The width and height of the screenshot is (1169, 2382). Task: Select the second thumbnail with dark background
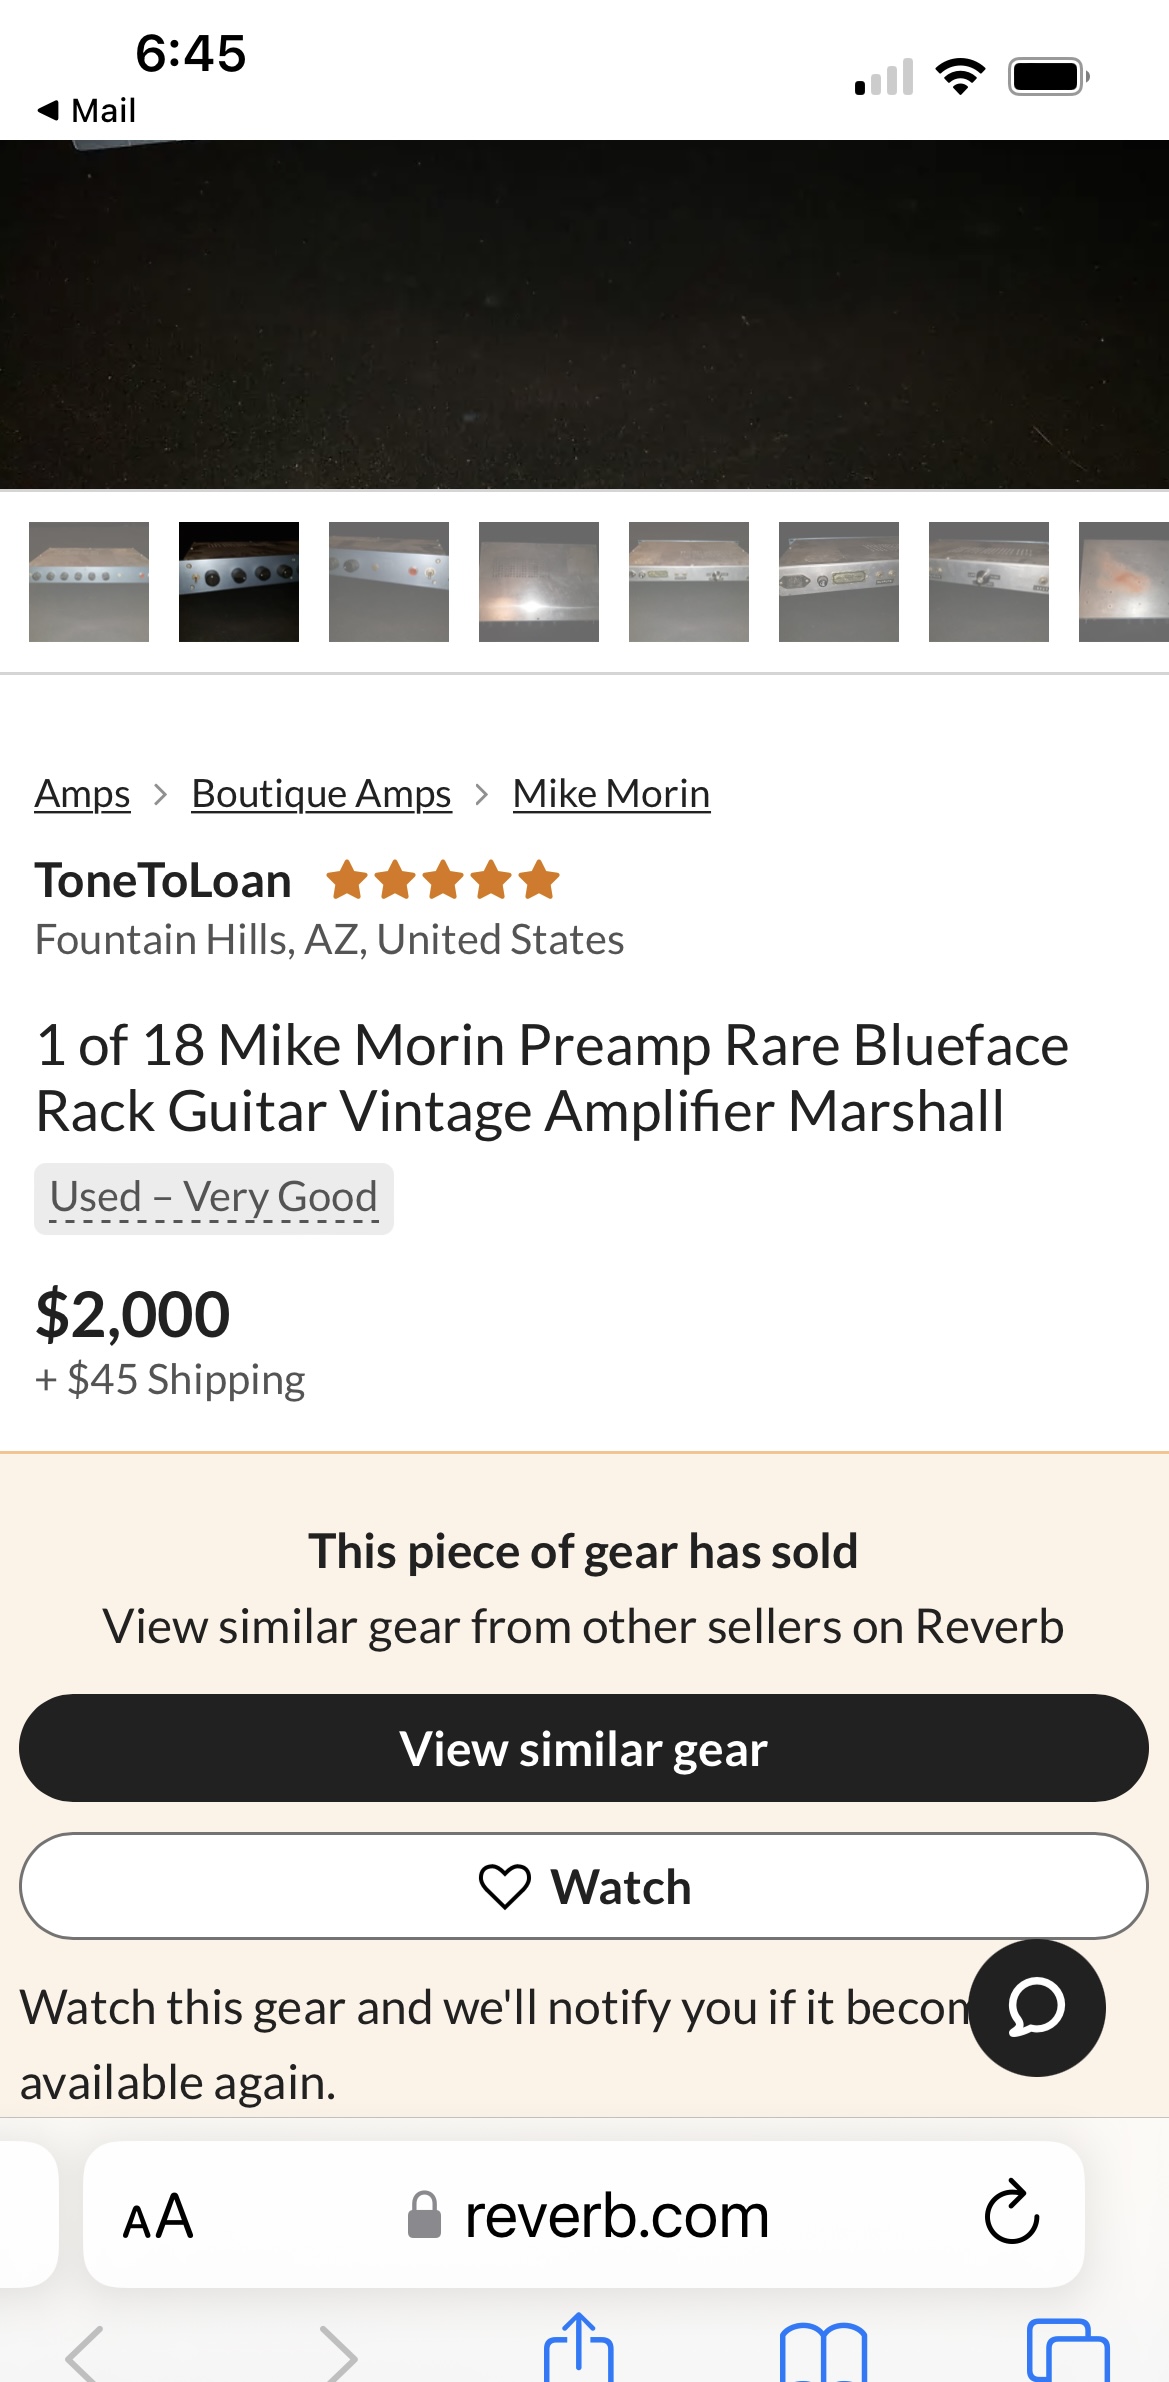(x=239, y=582)
